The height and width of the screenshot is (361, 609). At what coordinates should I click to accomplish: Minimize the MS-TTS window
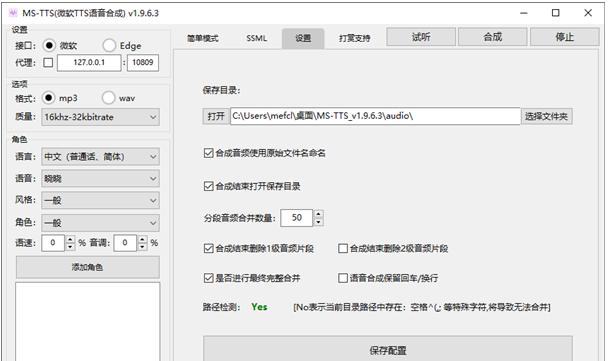pos(524,13)
